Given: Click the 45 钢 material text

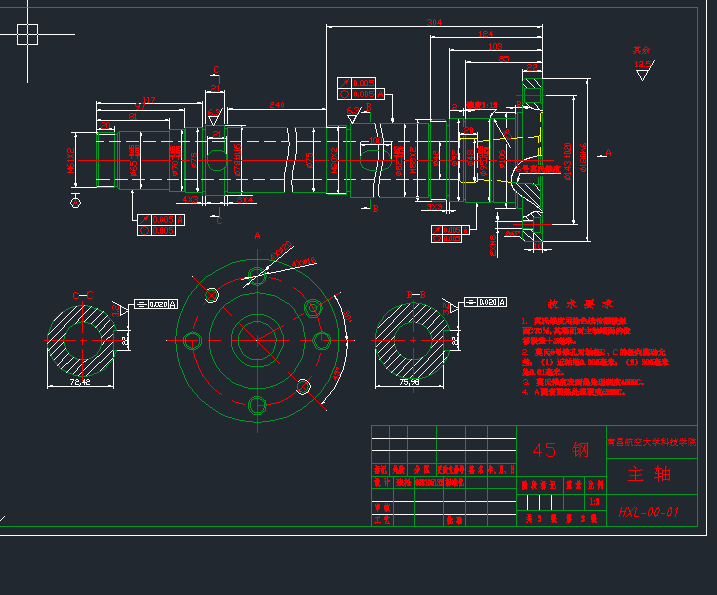Looking at the screenshot, I should [561, 450].
